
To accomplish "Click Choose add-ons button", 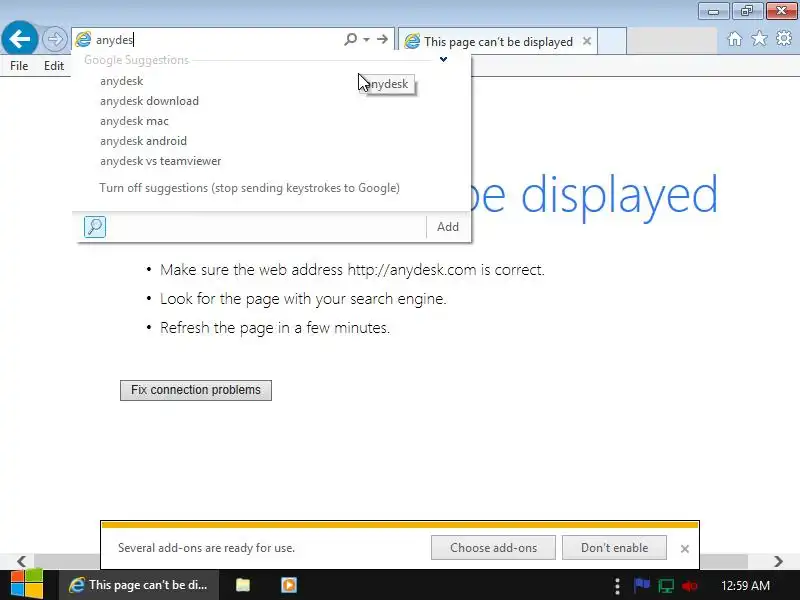I will point(493,547).
